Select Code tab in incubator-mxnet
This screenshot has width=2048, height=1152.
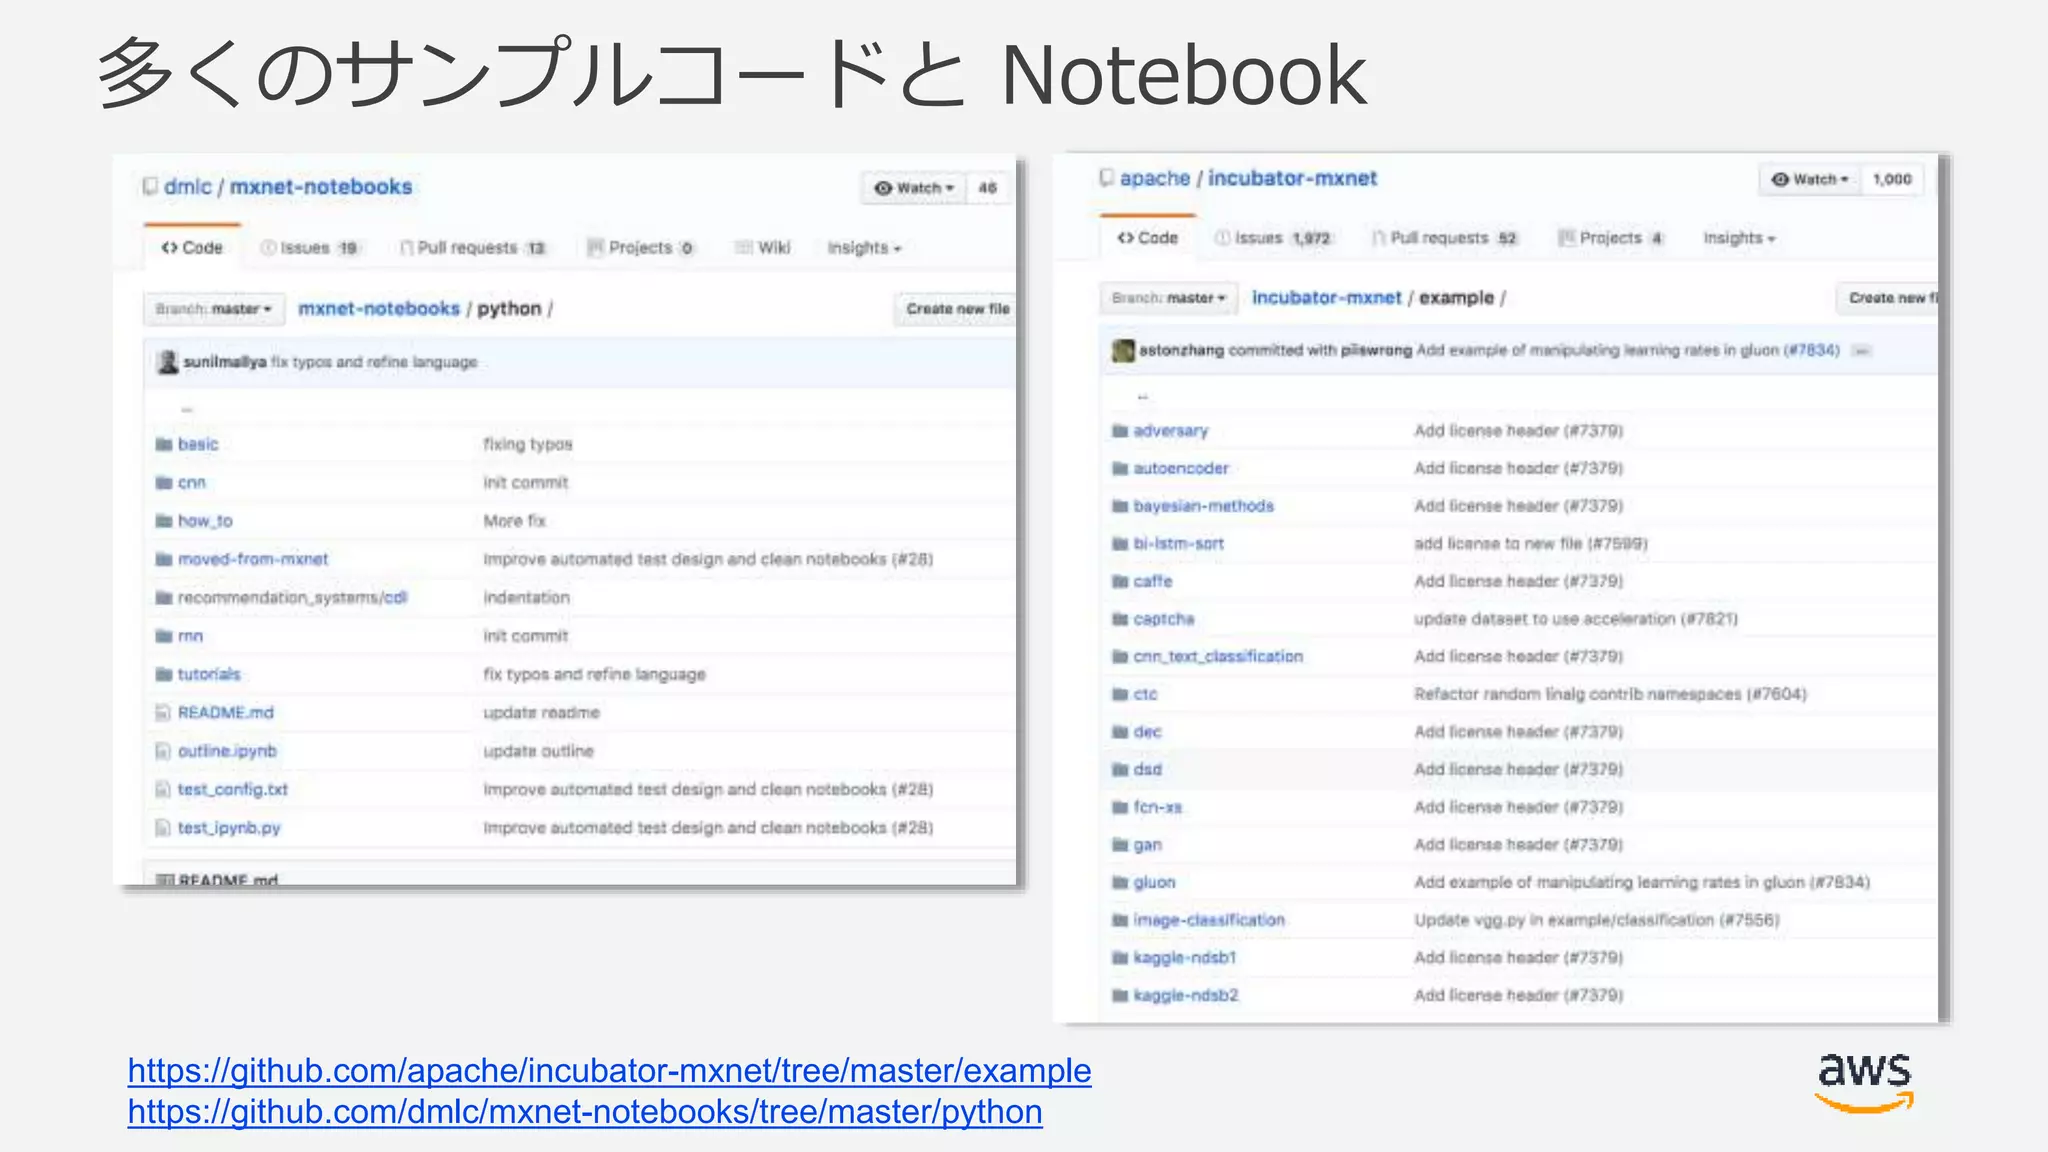point(1148,238)
